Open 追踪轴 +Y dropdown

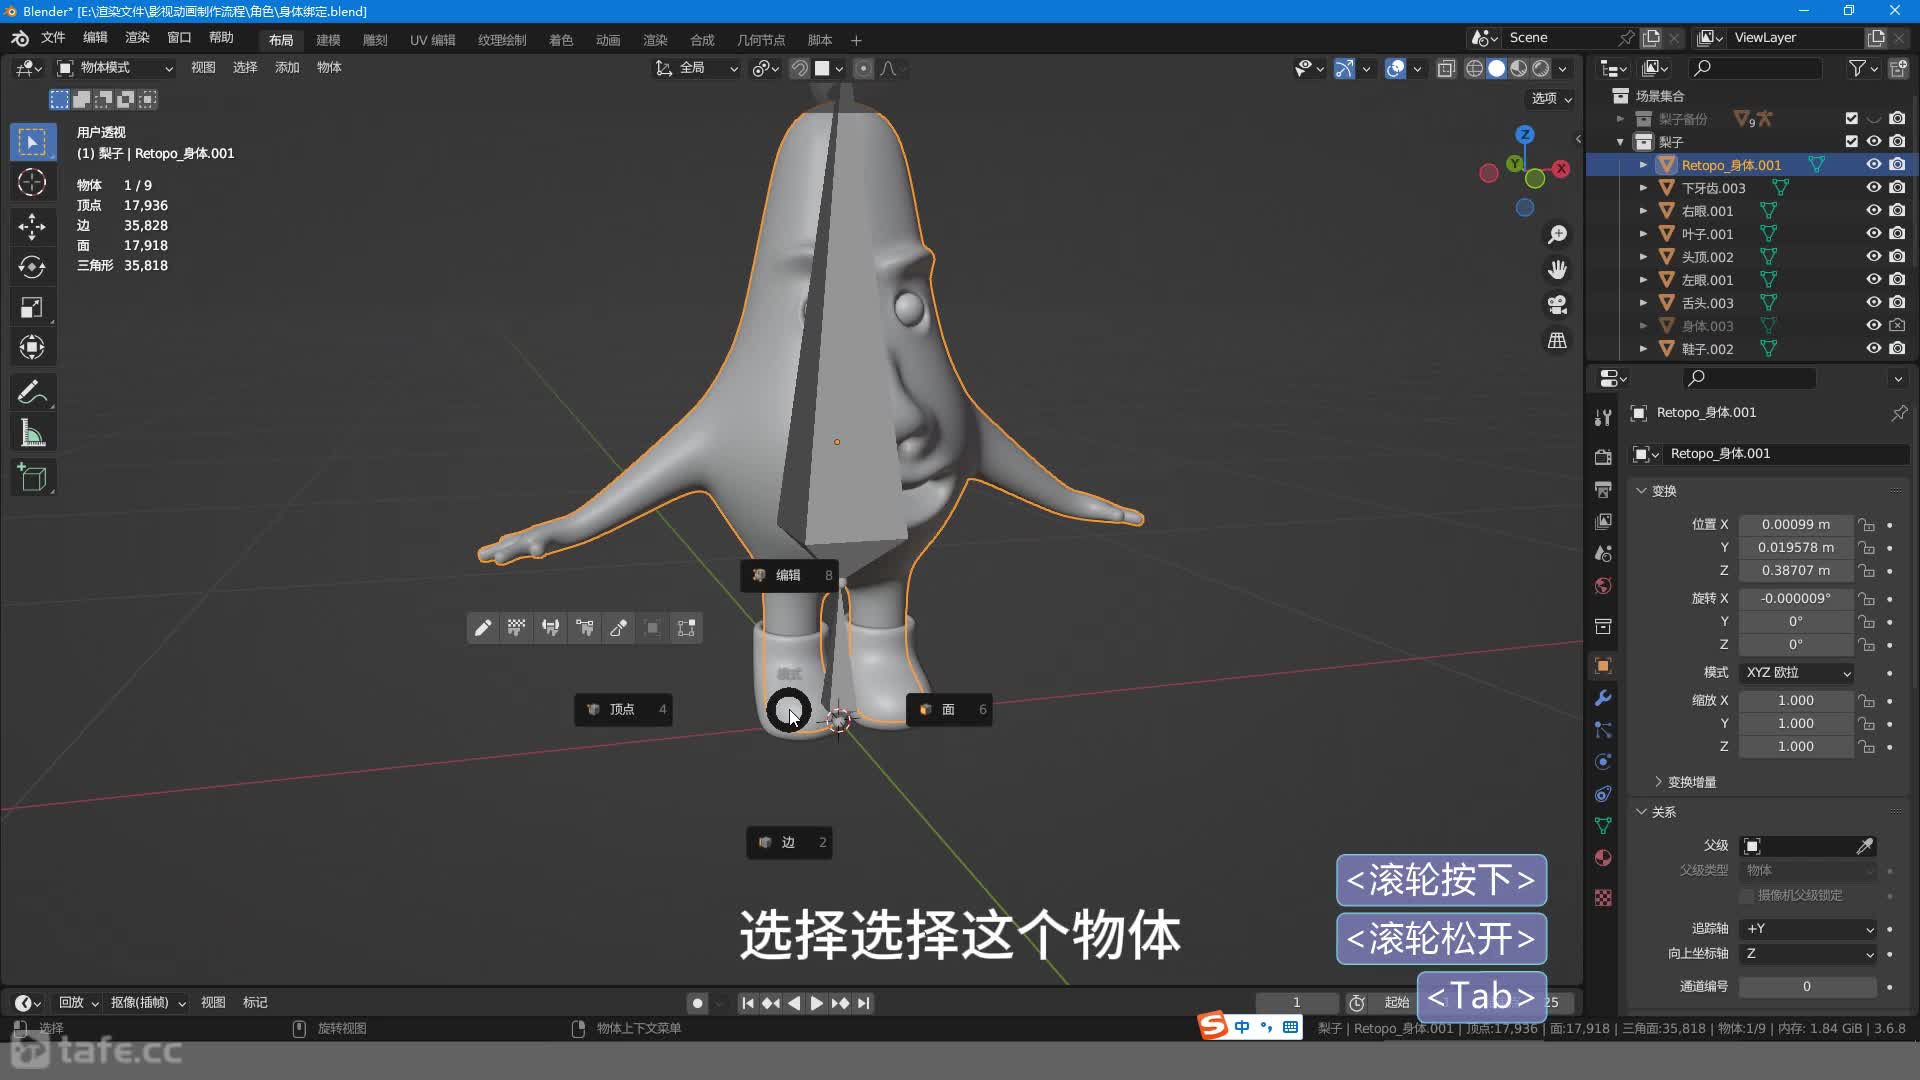point(1810,929)
